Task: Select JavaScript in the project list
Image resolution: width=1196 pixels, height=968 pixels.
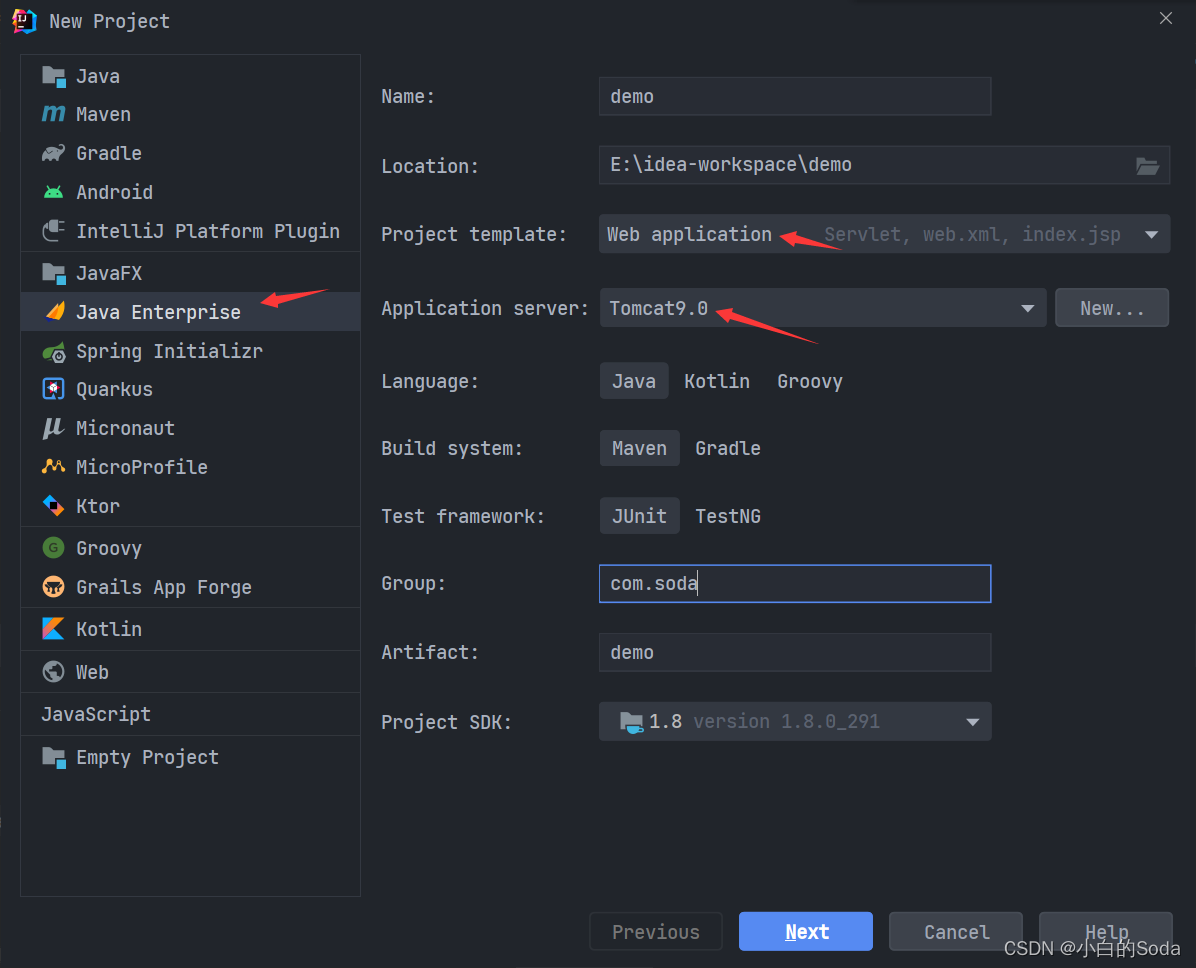Action: pyautogui.click(x=191, y=714)
